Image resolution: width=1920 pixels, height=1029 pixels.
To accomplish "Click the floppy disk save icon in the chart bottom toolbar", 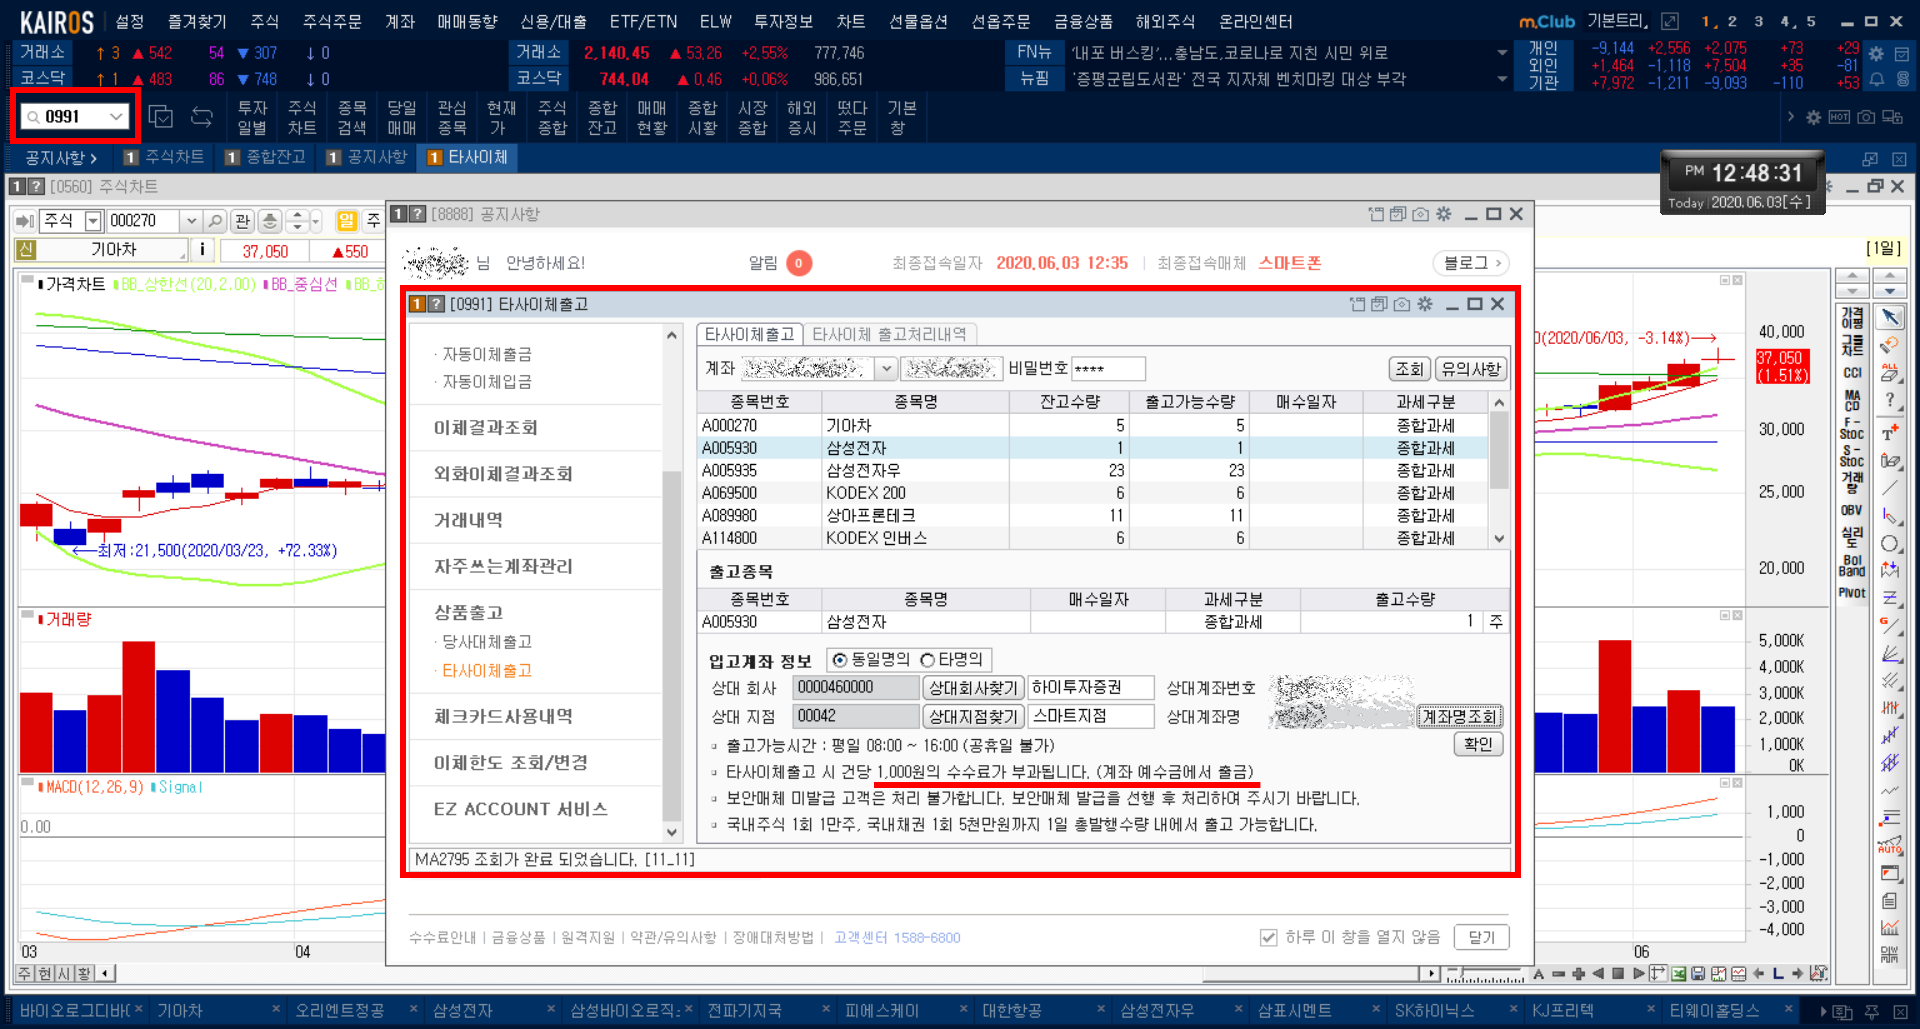I will (1698, 974).
